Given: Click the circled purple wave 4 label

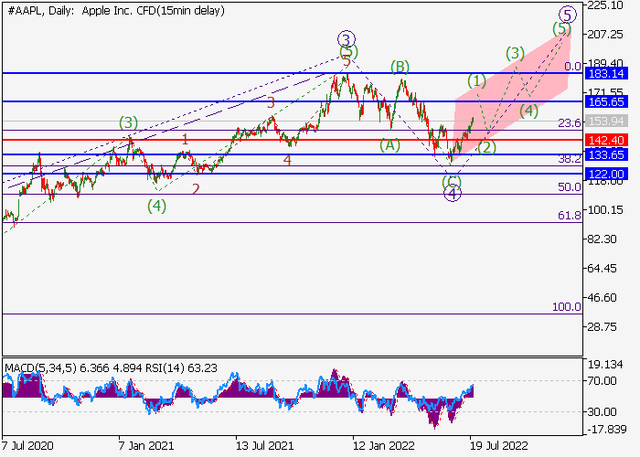Looking at the screenshot, I should 452,193.
